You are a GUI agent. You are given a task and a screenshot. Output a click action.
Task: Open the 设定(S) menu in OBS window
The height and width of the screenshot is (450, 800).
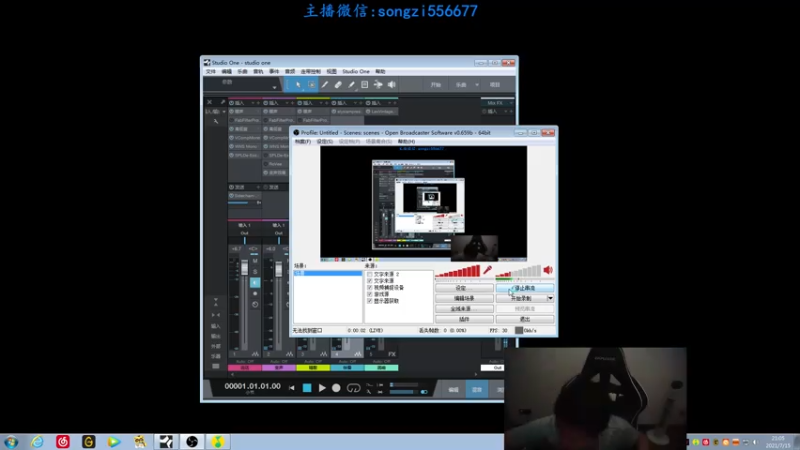coord(324,141)
